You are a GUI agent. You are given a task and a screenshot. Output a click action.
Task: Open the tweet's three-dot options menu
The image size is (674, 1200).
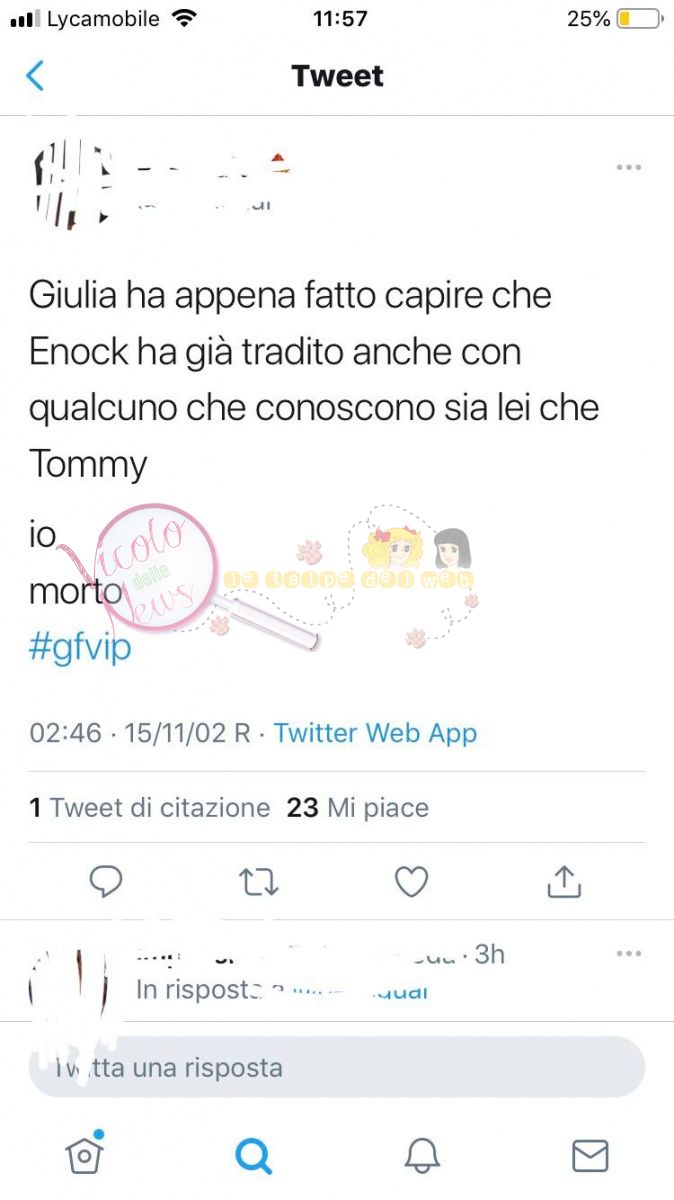(x=628, y=167)
